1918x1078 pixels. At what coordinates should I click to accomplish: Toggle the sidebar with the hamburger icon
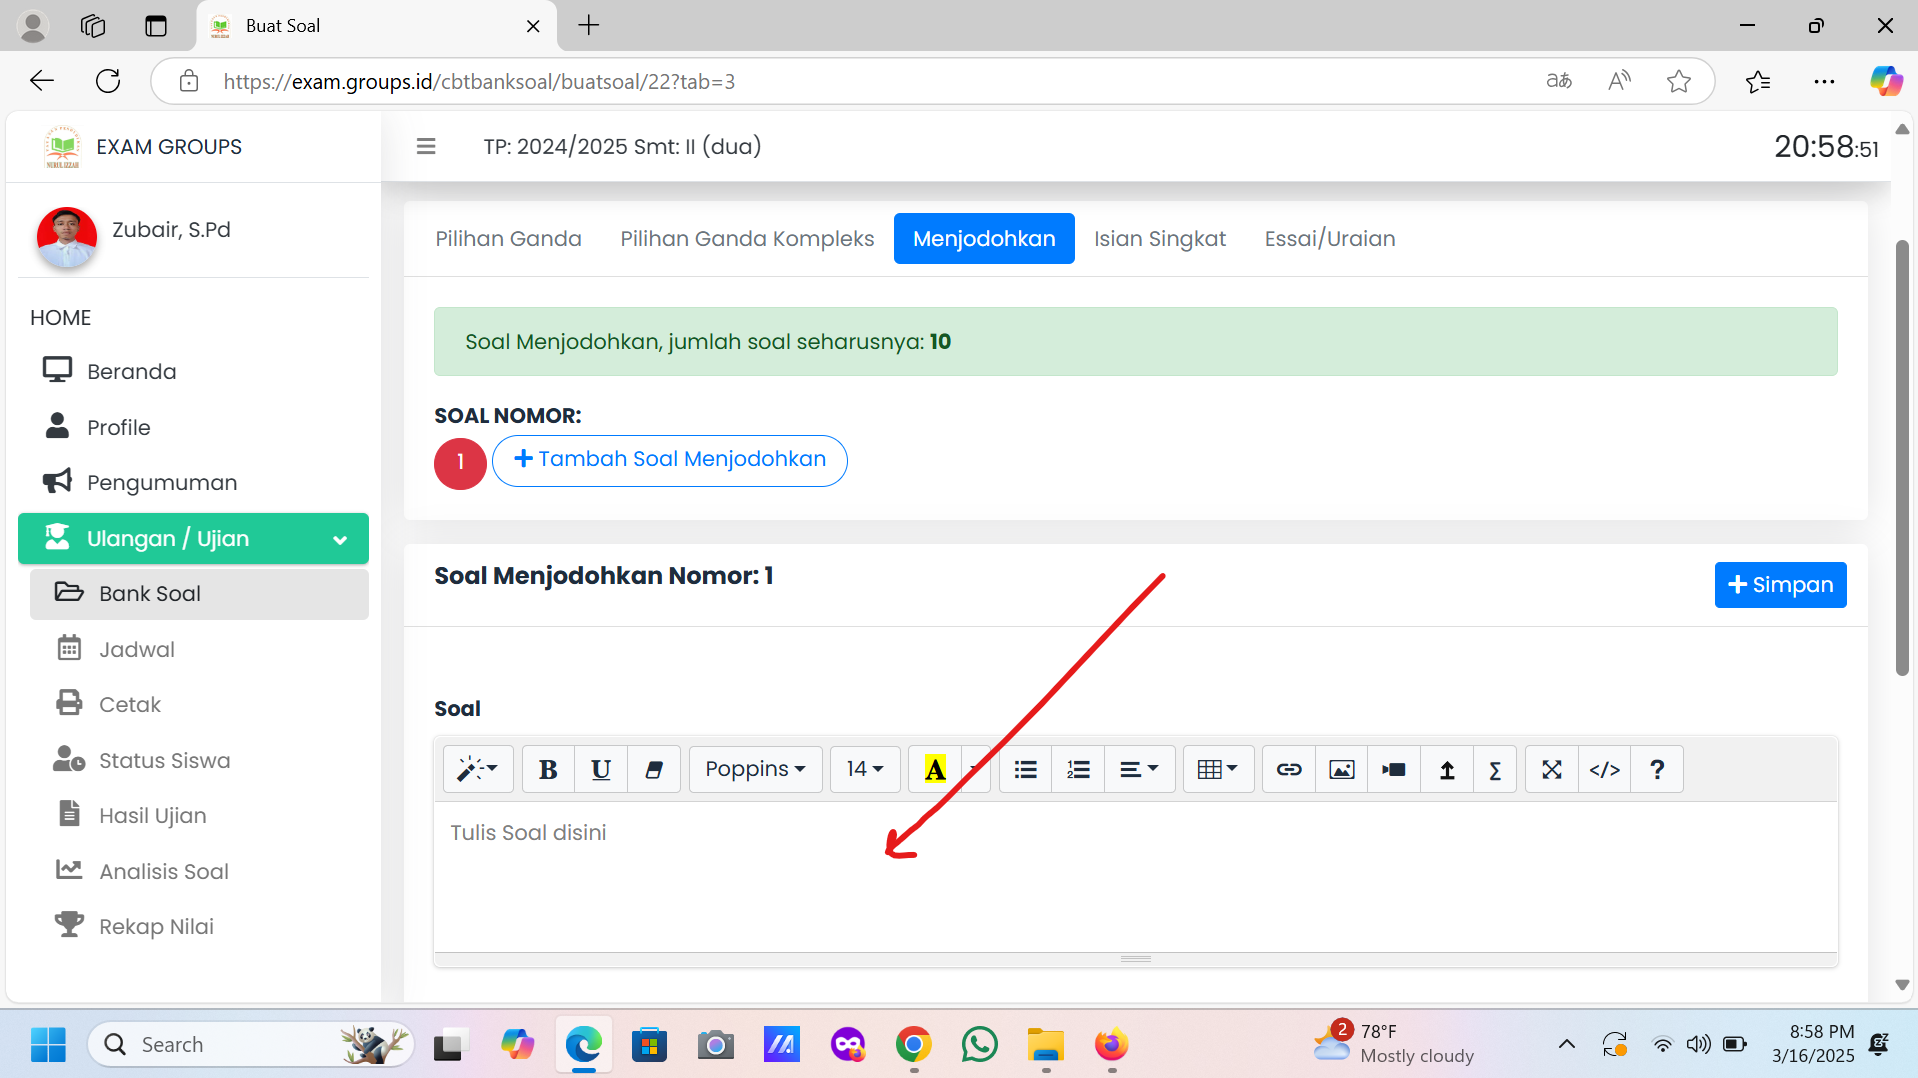[x=426, y=147]
